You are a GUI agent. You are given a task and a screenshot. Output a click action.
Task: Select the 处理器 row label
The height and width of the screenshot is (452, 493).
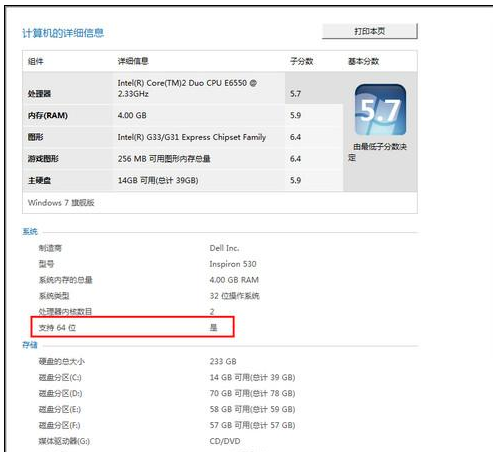coord(39,94)
